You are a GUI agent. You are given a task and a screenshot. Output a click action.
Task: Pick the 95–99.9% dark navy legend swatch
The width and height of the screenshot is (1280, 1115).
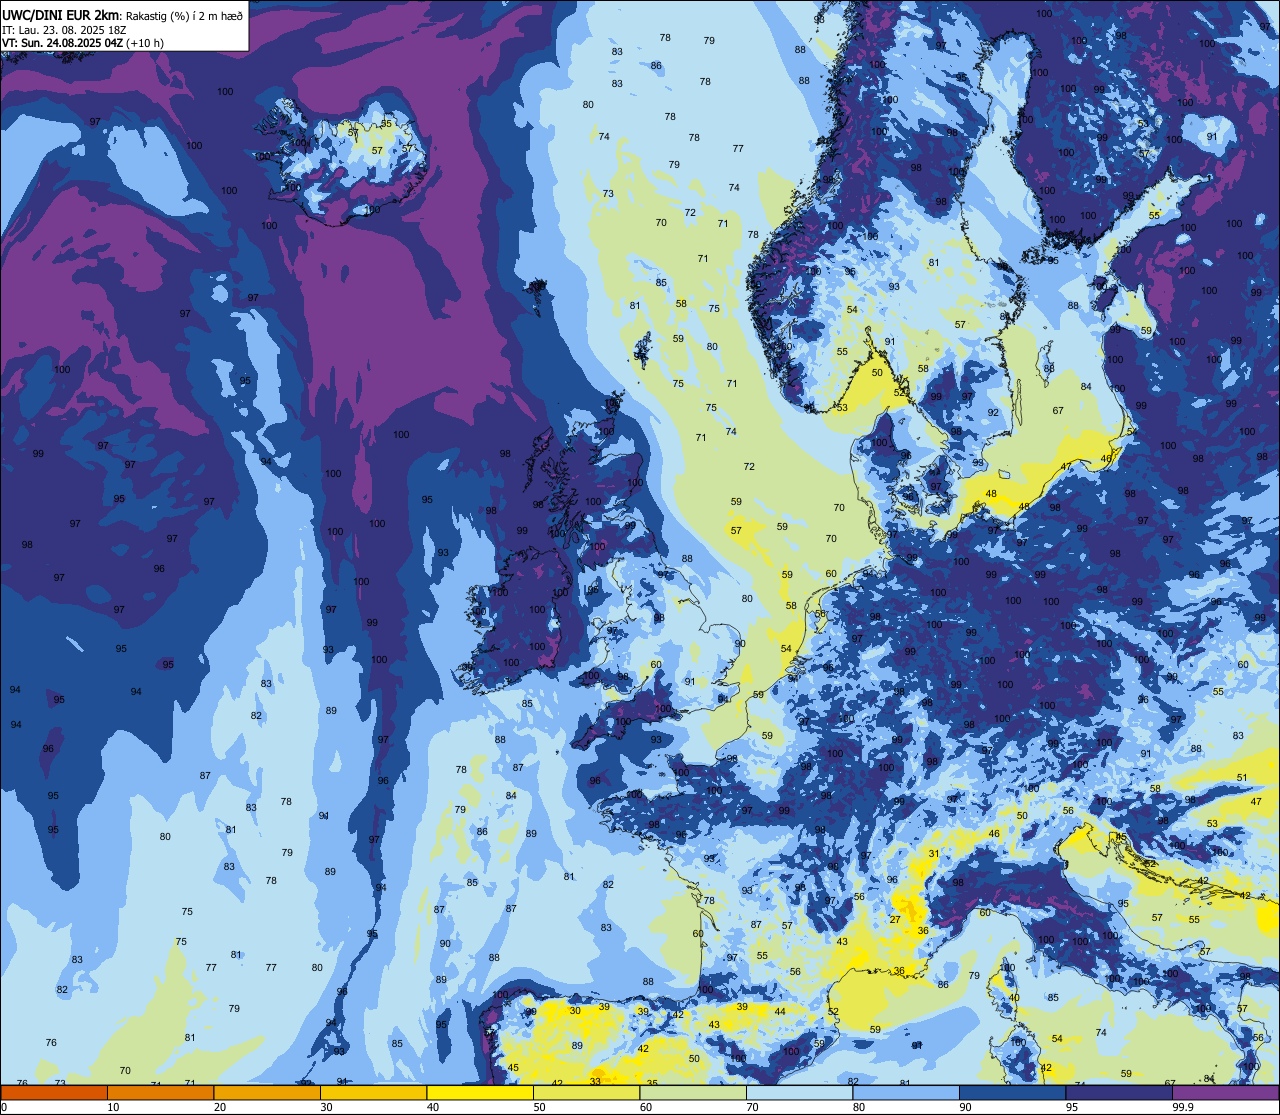click(x=1119, y=1092)
